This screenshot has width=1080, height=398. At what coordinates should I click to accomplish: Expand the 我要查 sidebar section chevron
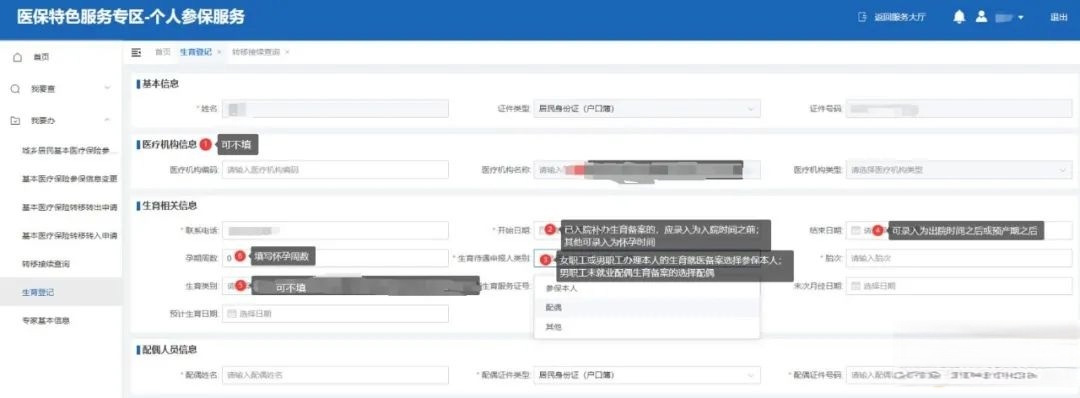tap(107, 89)
